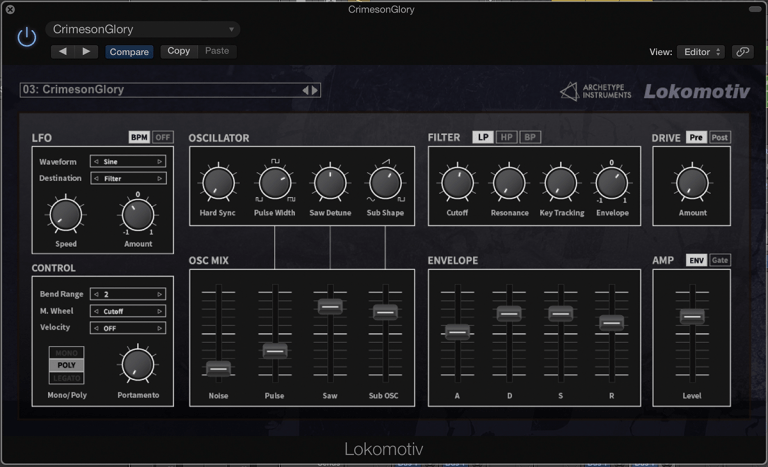The width and height of the screenshot is (768, 467).
Task: Click the Compare button
Action: click(129, 52)
